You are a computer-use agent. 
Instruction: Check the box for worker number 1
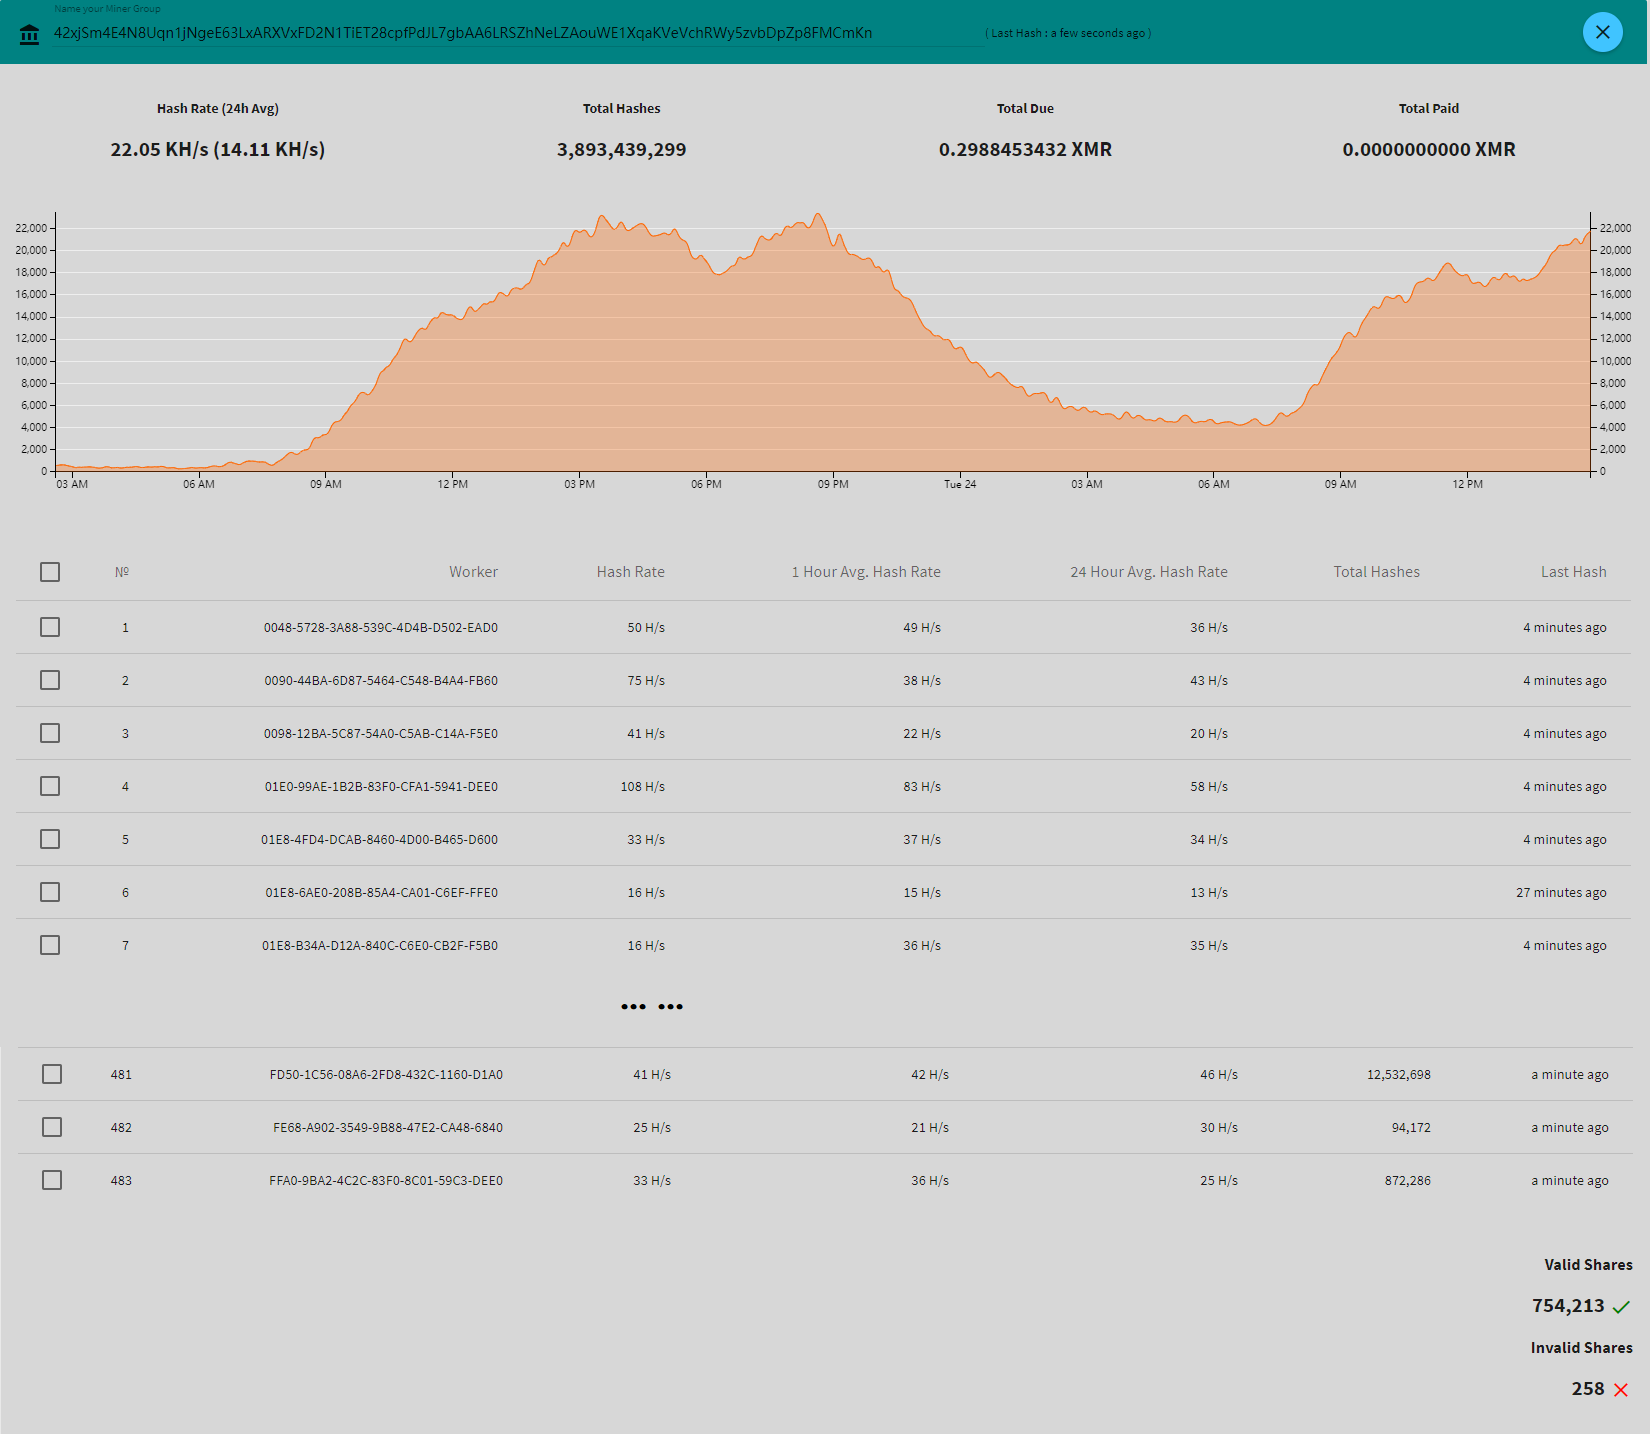50,627
